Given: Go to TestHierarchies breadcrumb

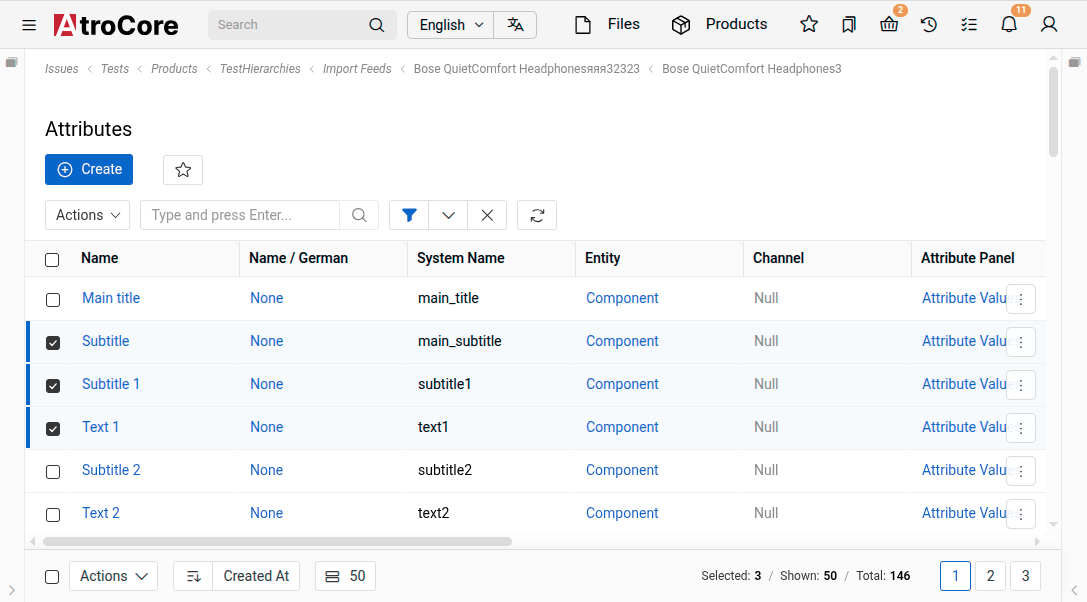Looking at the screenshot, I should click(x=260, y=69).
